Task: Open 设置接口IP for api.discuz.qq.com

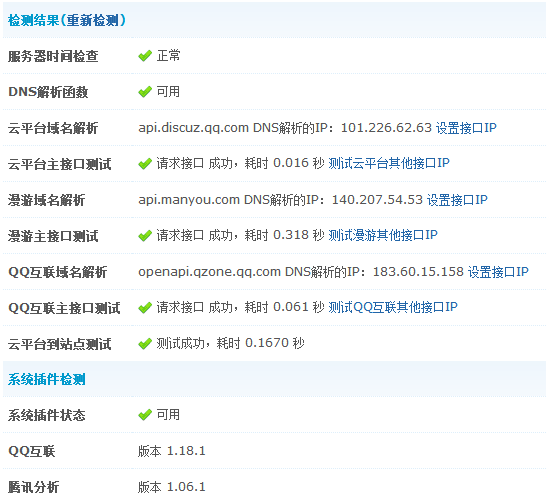Action: pos(466,128)
